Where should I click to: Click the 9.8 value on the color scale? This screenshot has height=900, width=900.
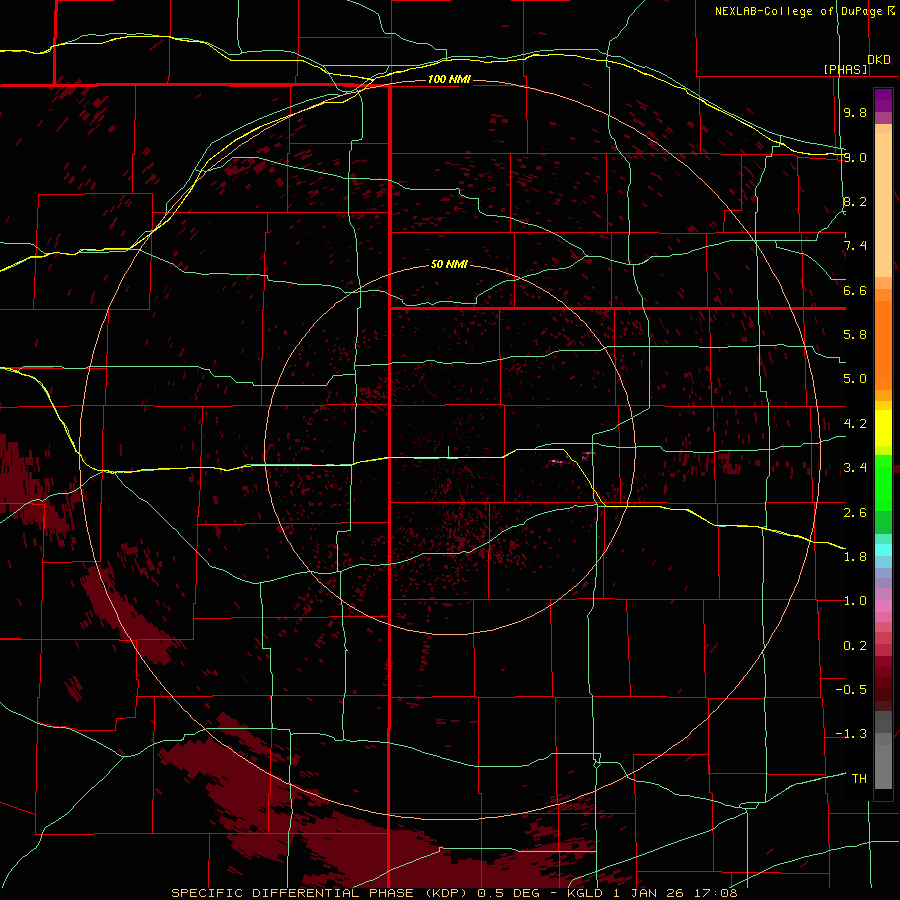855,112
